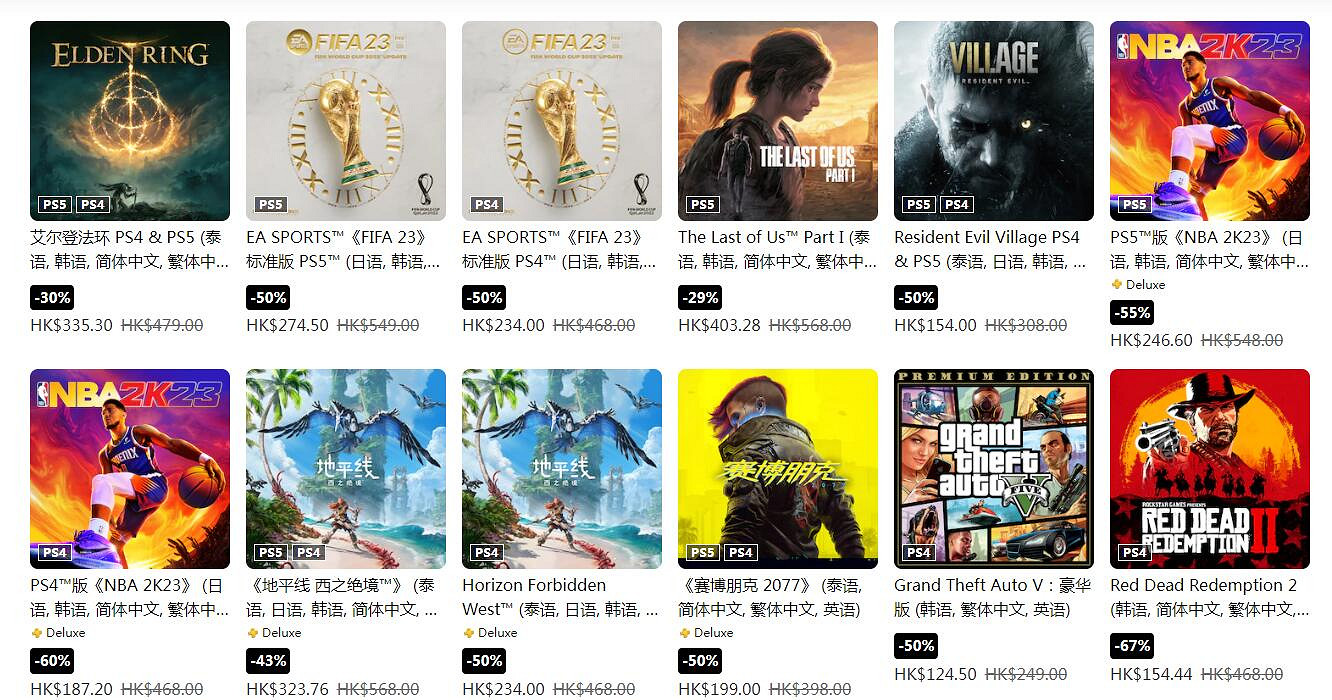Viewport: 1332px width, 700px height.
Task: Click the PS5 badge on FIFA 23 standard PS5 cover
Action: tap(271, 204)
